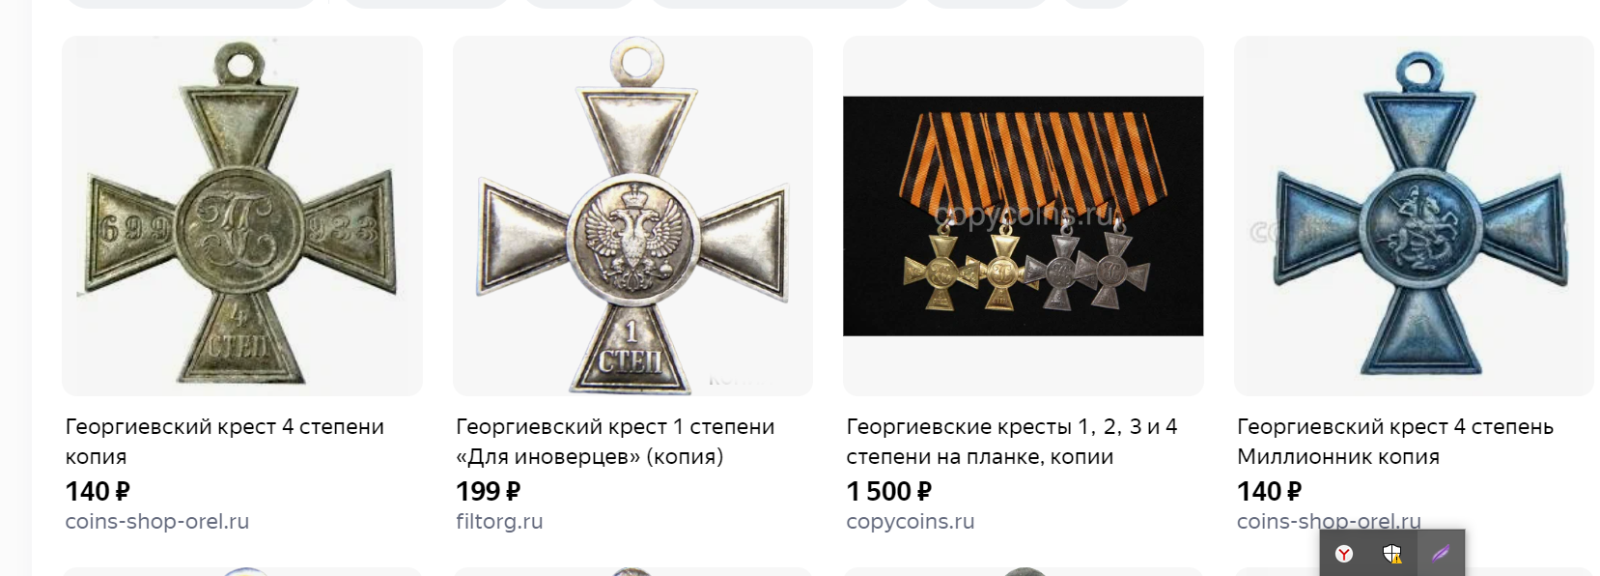The height and width of the screenshot is (576, 1600).
Task: Open the blue St. George cross Millionnik image
Action: pos(1413,216)
